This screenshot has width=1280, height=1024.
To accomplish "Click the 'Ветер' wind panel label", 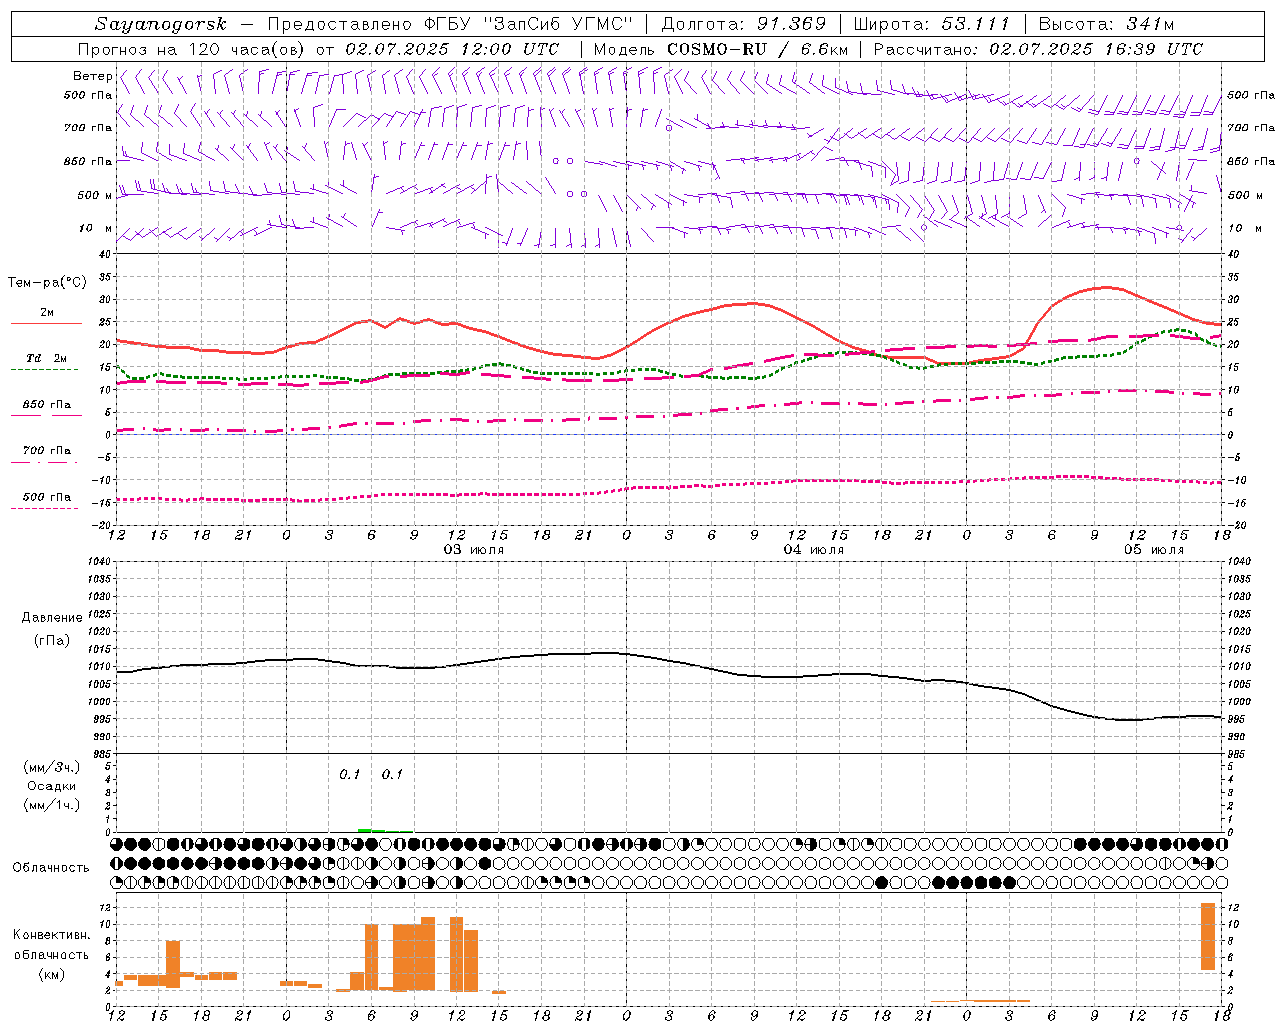I will pyautogui.click(x=92, y=76).
